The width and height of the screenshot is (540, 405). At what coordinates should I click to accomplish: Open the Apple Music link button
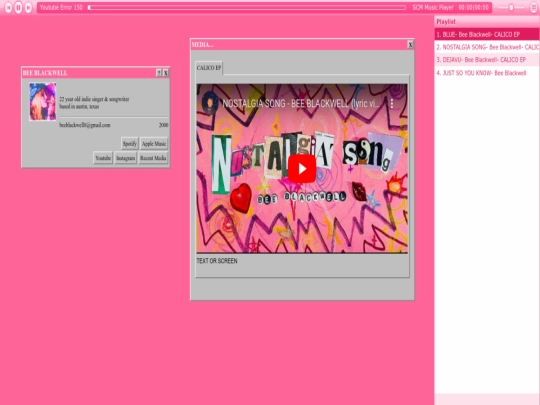point(154,144)
